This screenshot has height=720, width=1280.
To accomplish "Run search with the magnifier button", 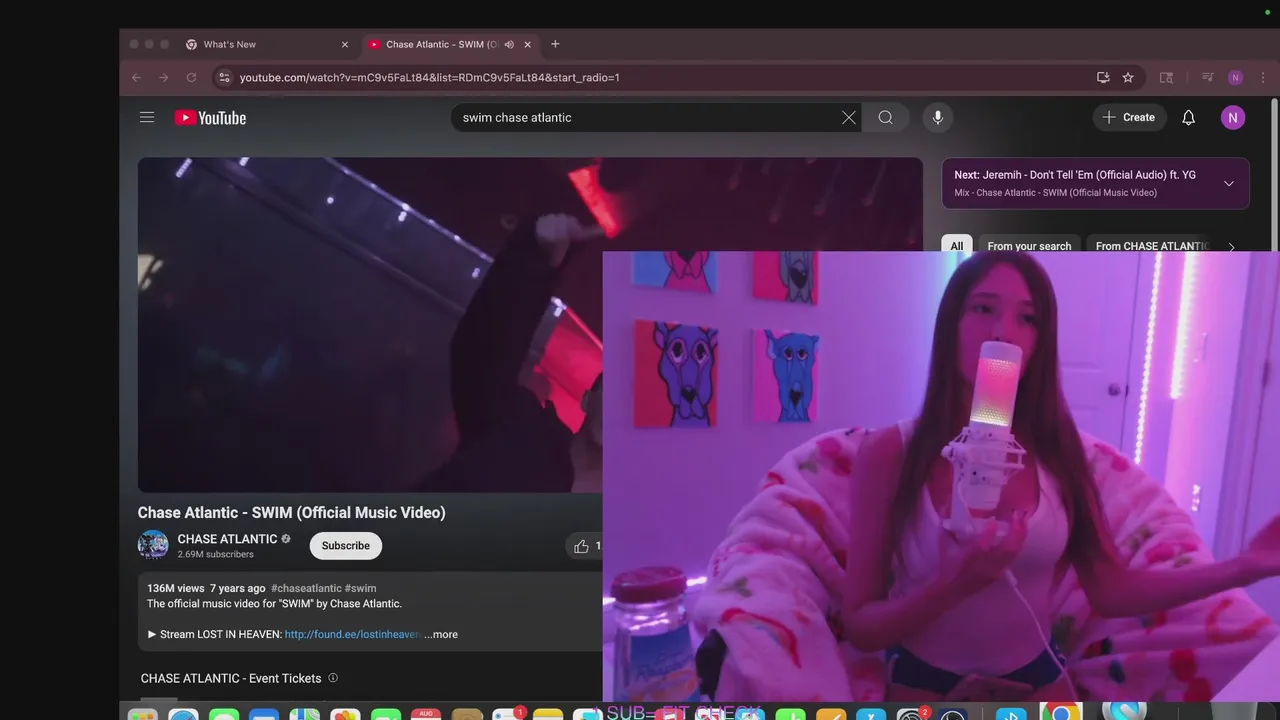I will (886, 117).
